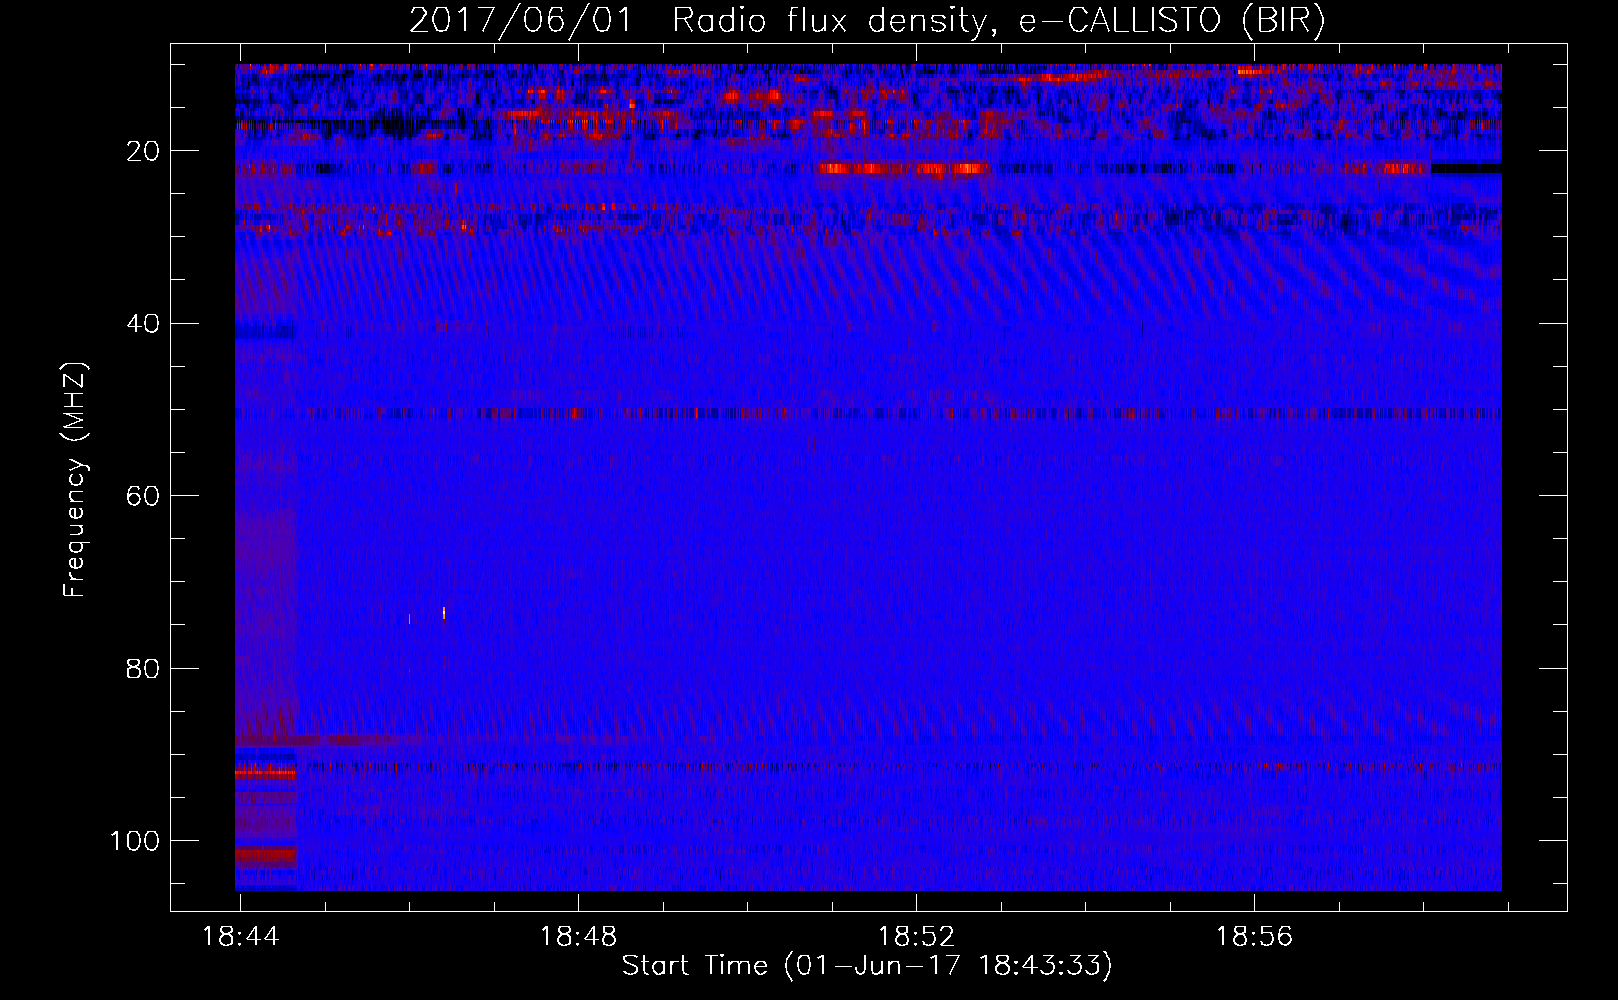
Task: Click the red band near 92 MHz at 18:44
Action: (x=266, y=773)
